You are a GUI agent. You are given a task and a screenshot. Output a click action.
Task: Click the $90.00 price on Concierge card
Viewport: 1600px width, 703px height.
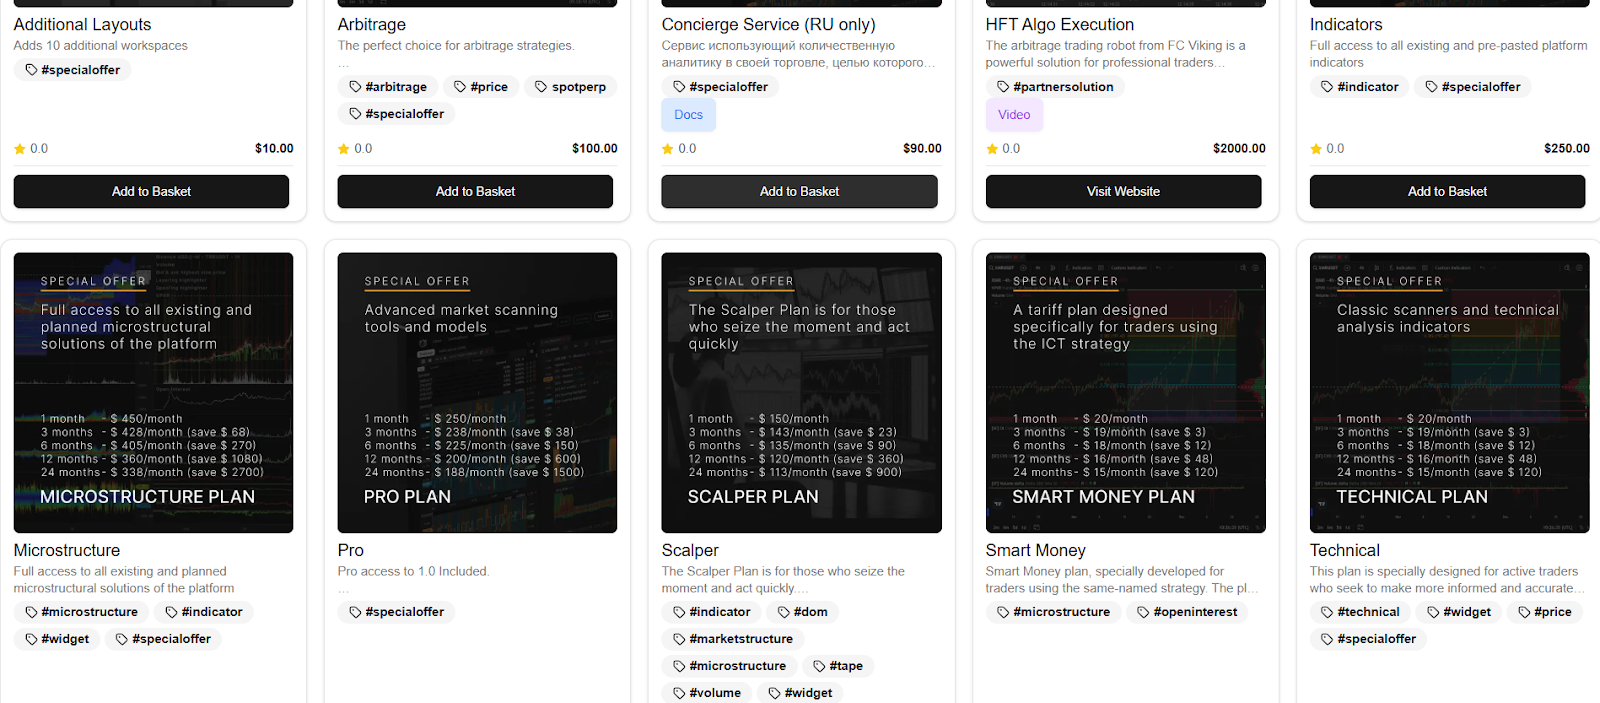(922, 149)
